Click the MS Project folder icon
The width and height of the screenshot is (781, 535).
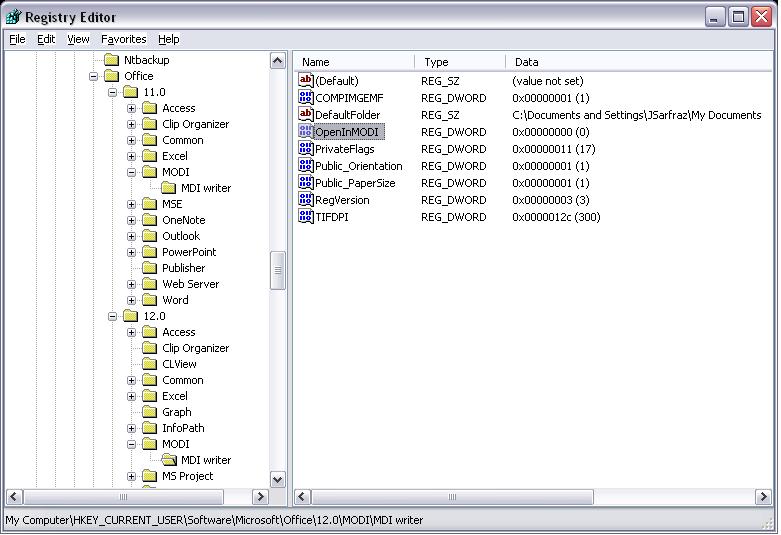(149, 476)
